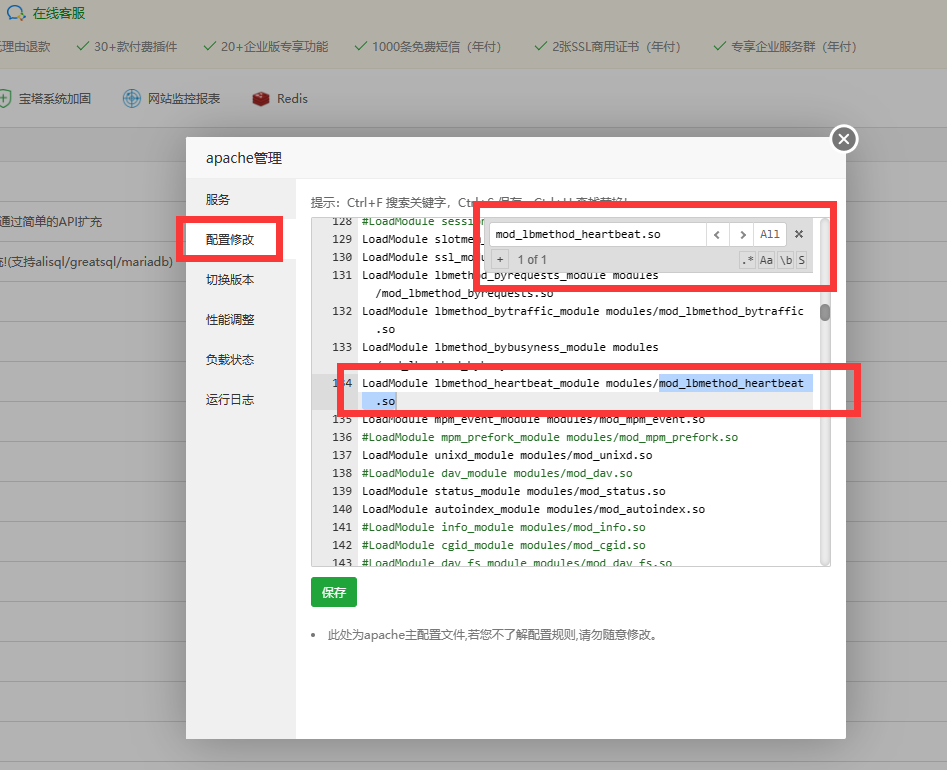Viewport: 947px width, 770px height.
Task: Open 网站监控报表 icon
Action: click(132, 99)
